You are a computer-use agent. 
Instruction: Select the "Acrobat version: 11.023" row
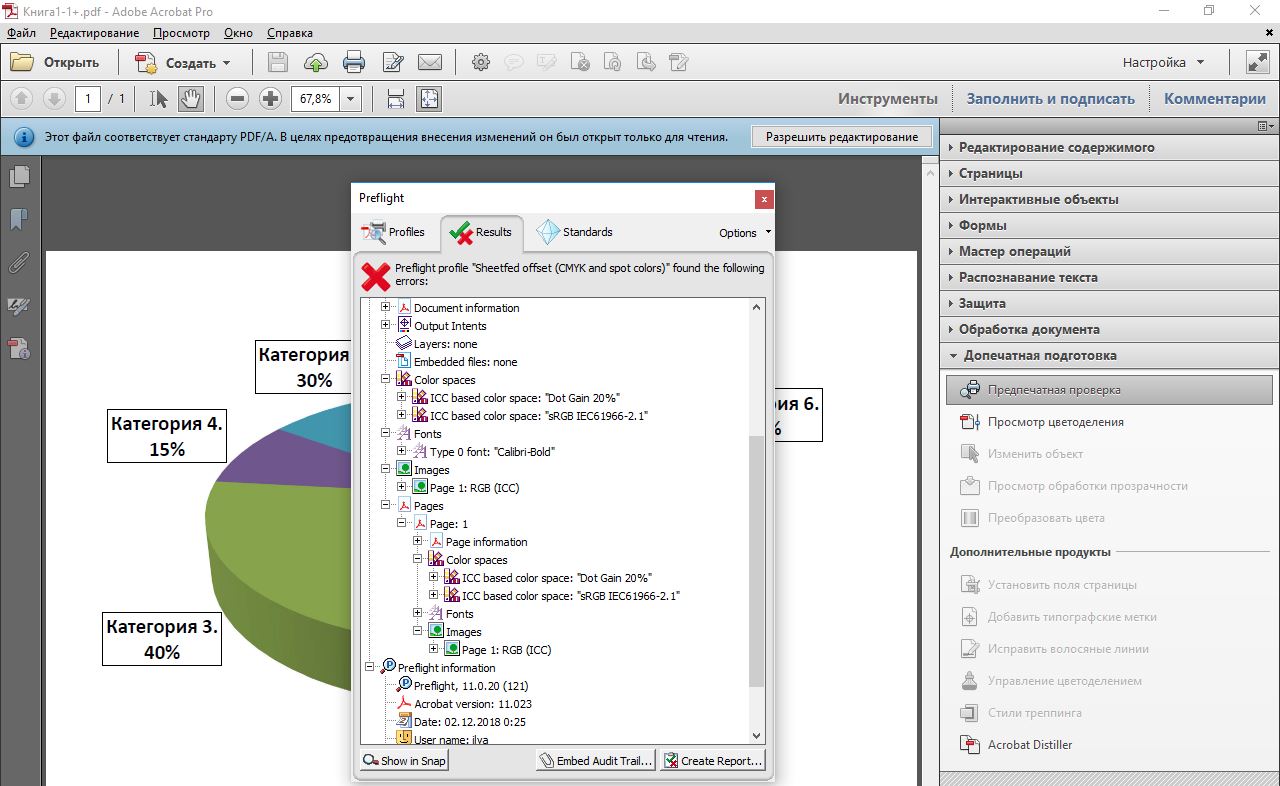pos(464,704)
